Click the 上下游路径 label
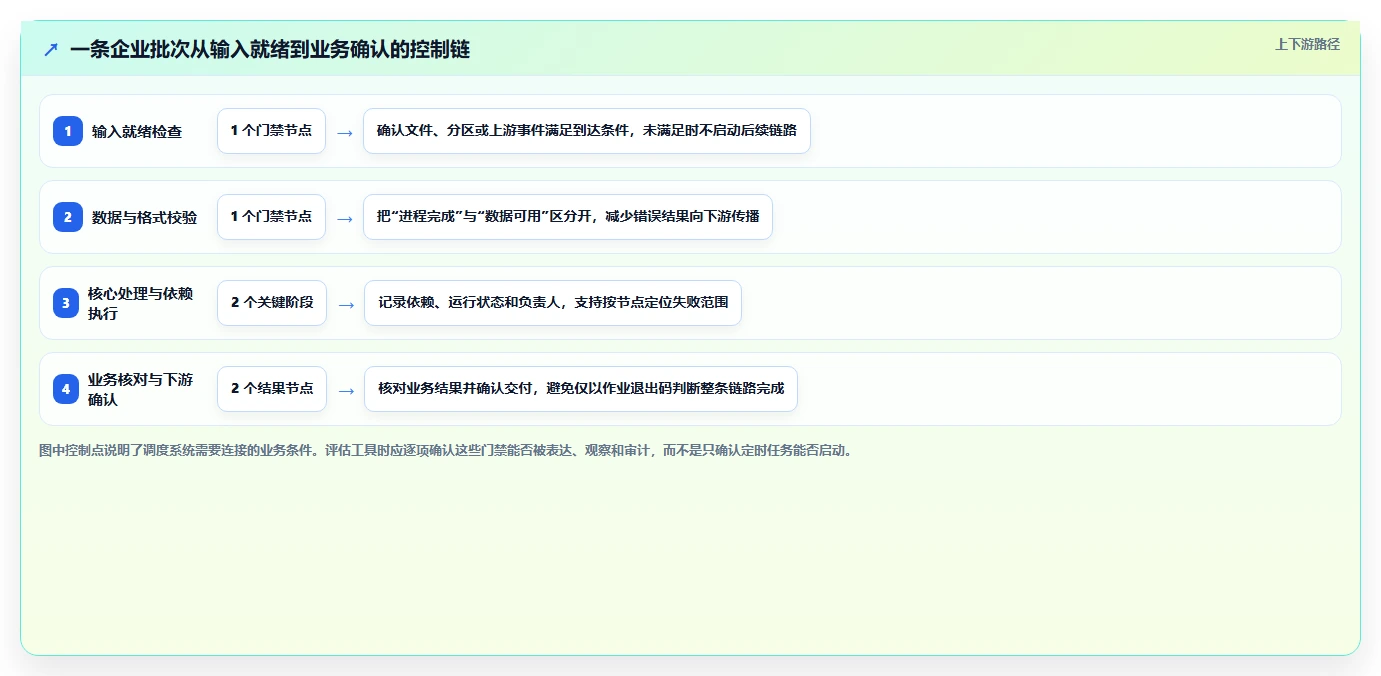The height and width of the screenshot is (676, 1381). click(x=1307, y=44)
